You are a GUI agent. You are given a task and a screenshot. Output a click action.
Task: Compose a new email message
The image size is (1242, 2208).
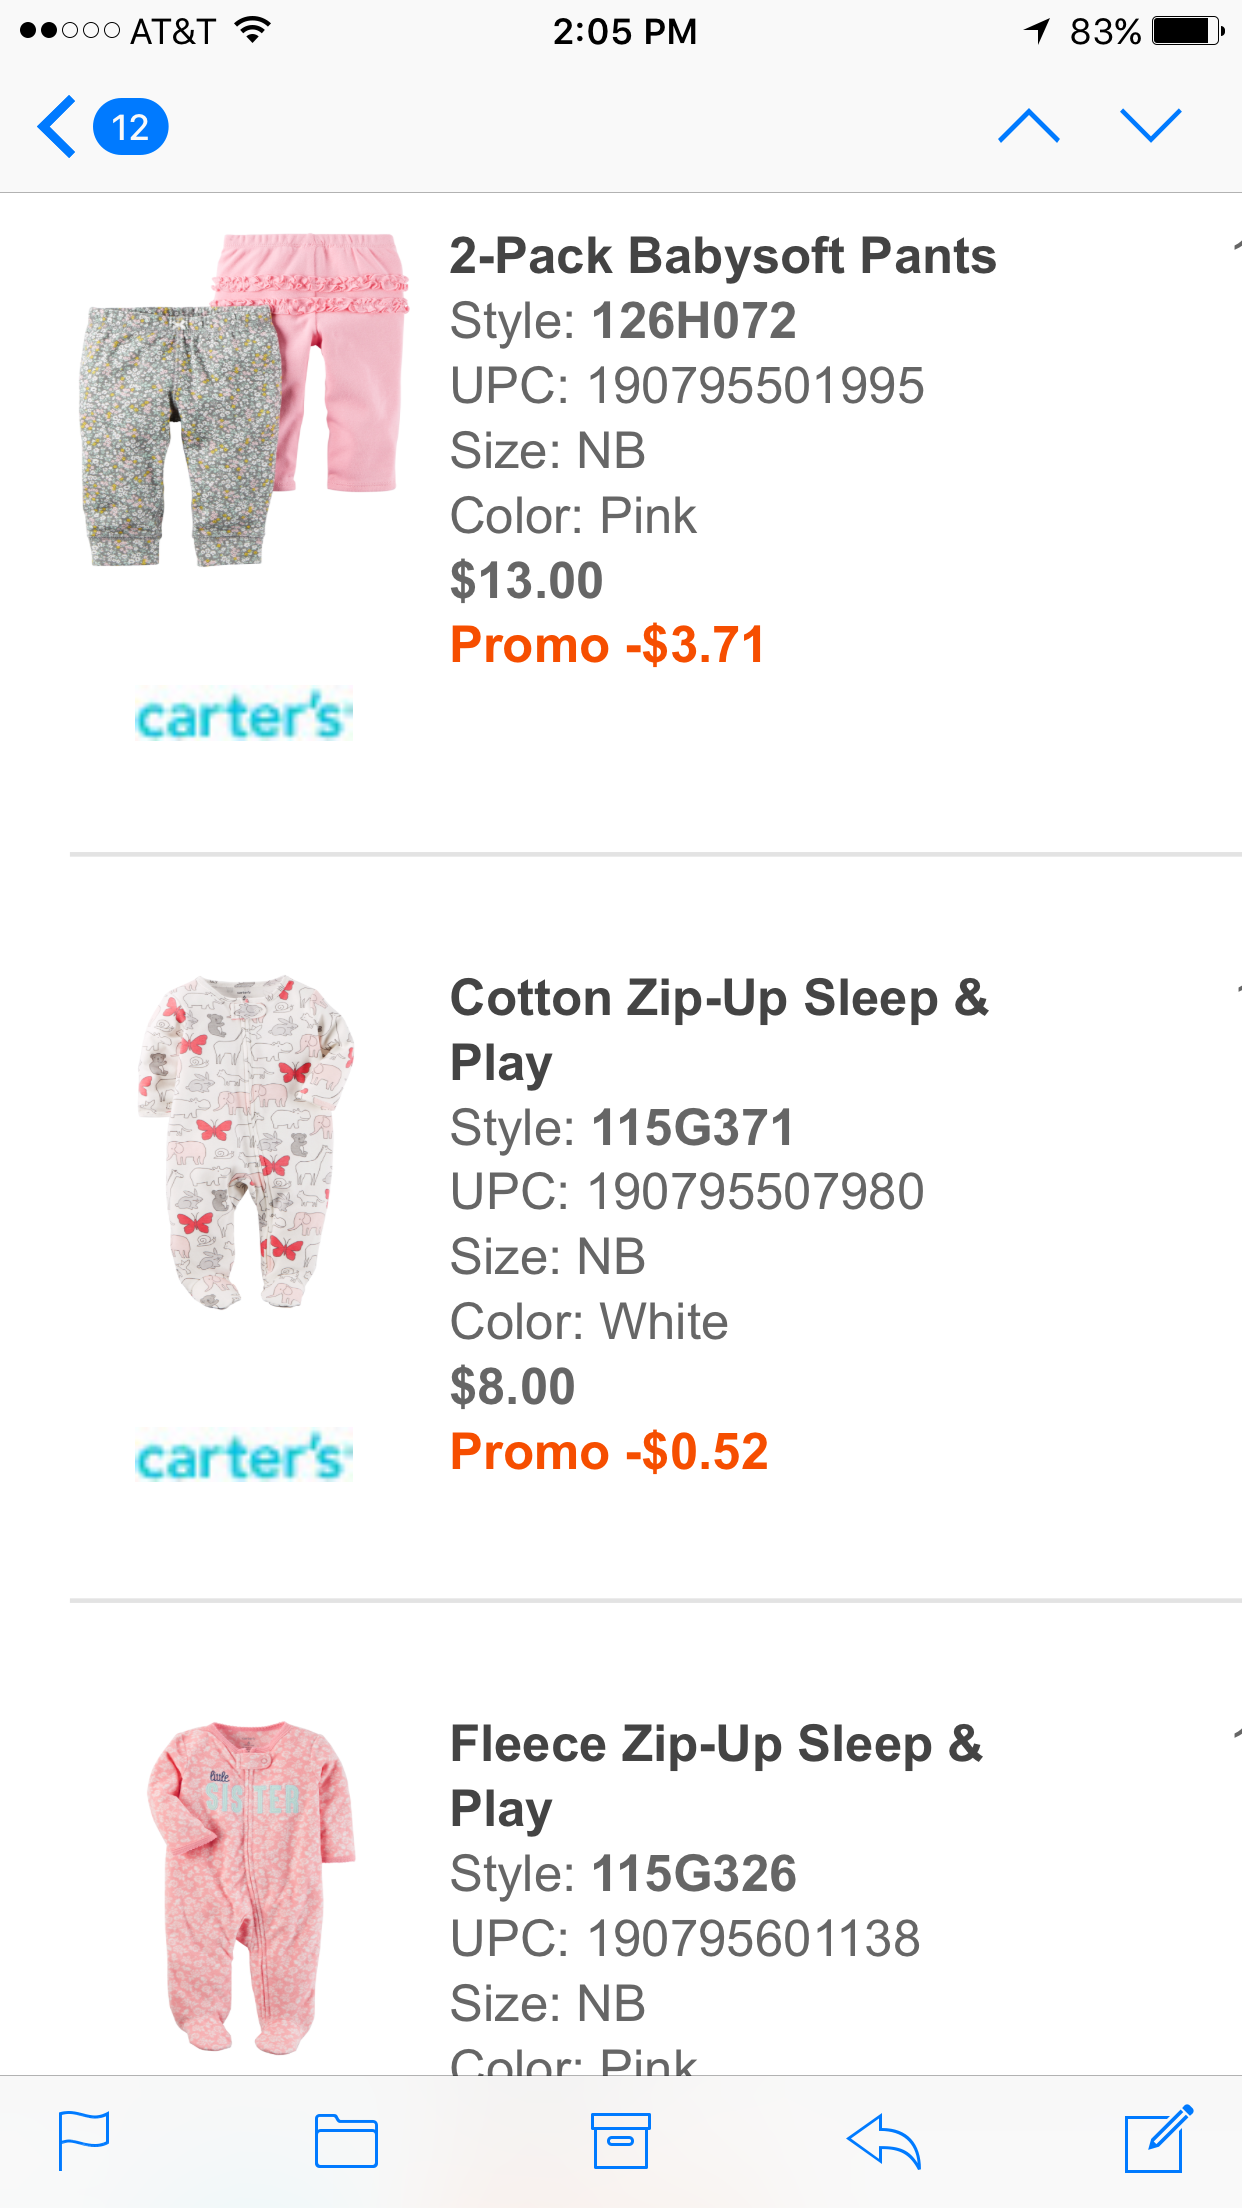point(1158,2138)
